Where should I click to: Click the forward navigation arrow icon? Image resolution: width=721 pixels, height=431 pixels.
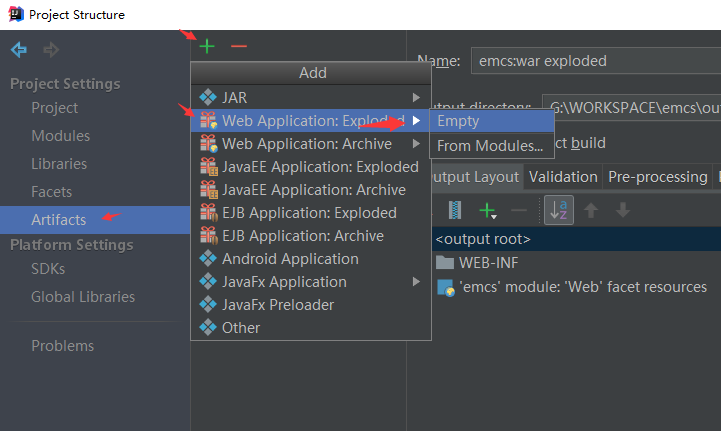51,49
